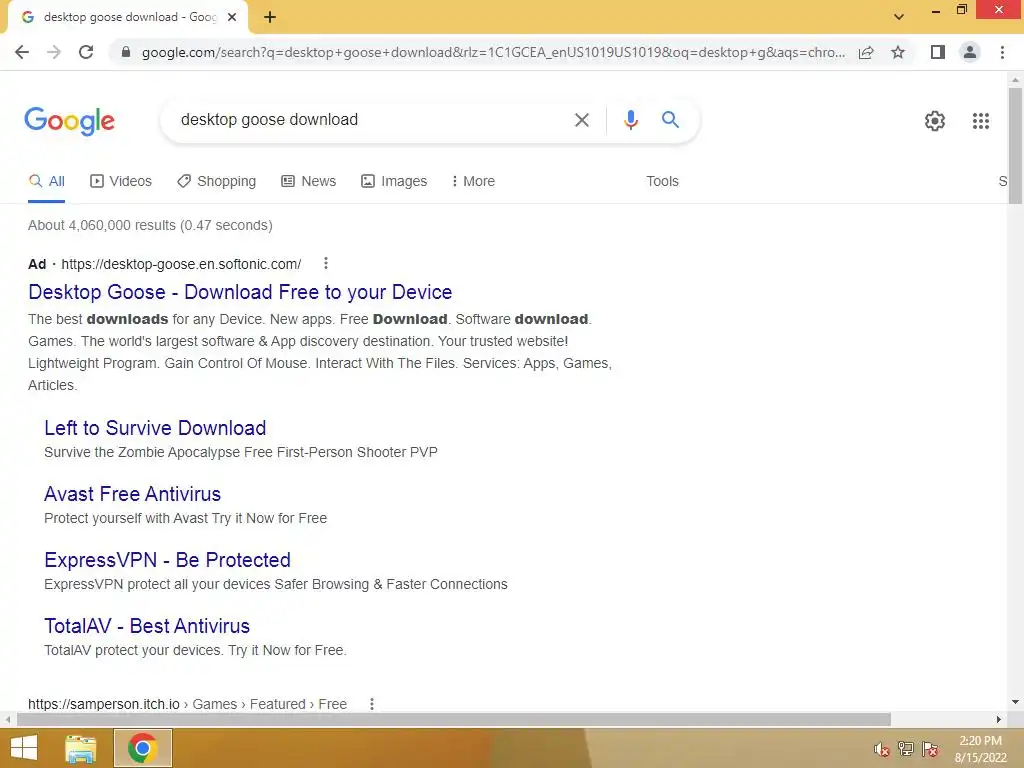Click the muted volume tray icon
This screenshot has width=1024, height=768.
(881, 749)
